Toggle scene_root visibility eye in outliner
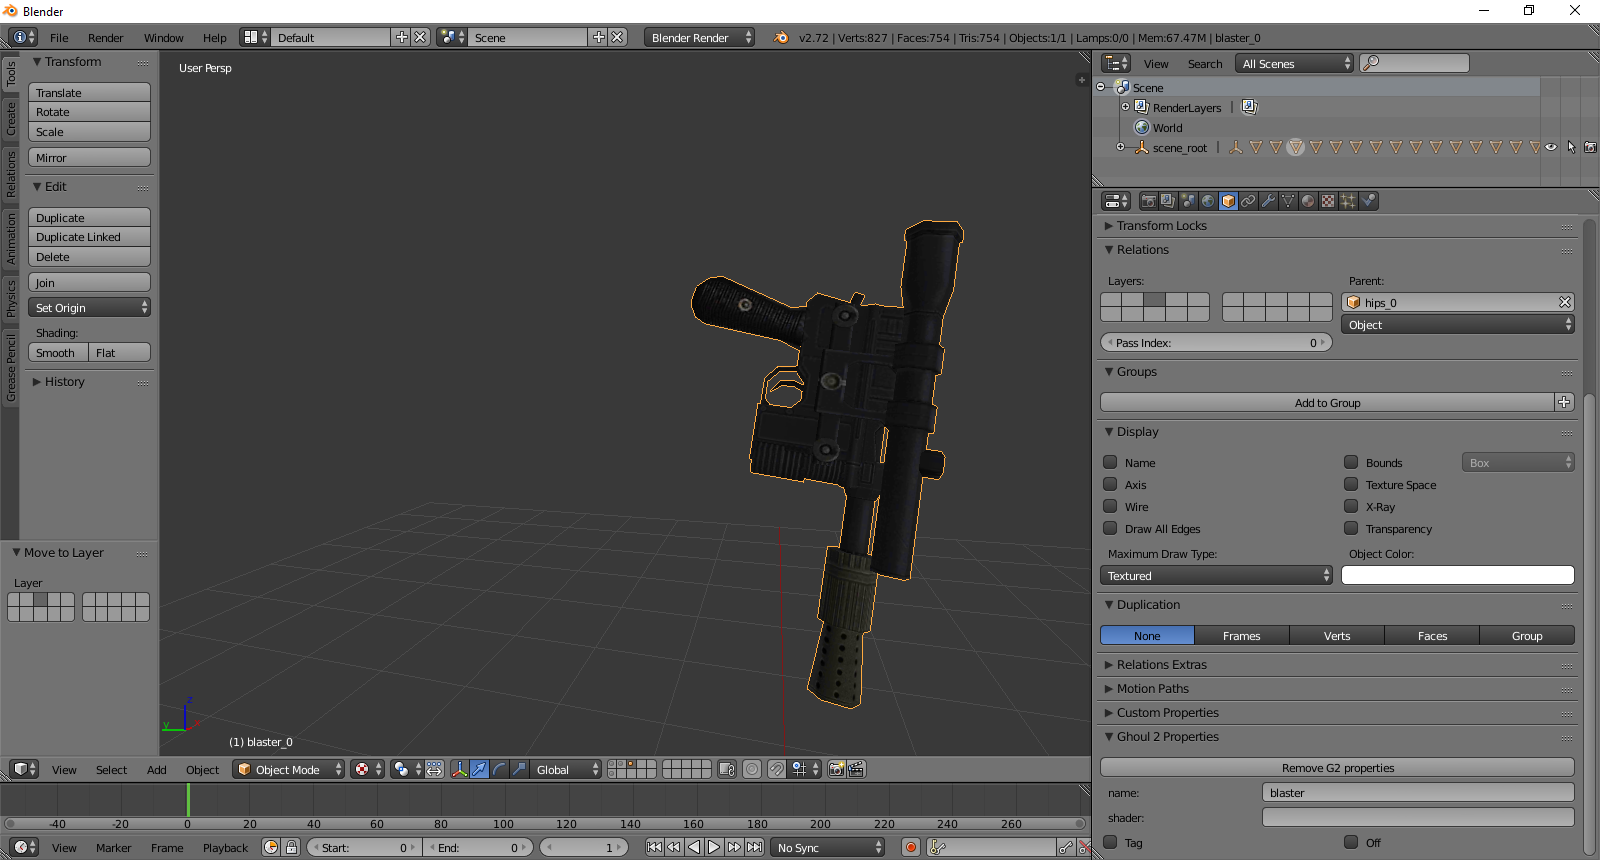Image resolution: width=1600 pixels, height=860 pixels. click(1551, 147)
